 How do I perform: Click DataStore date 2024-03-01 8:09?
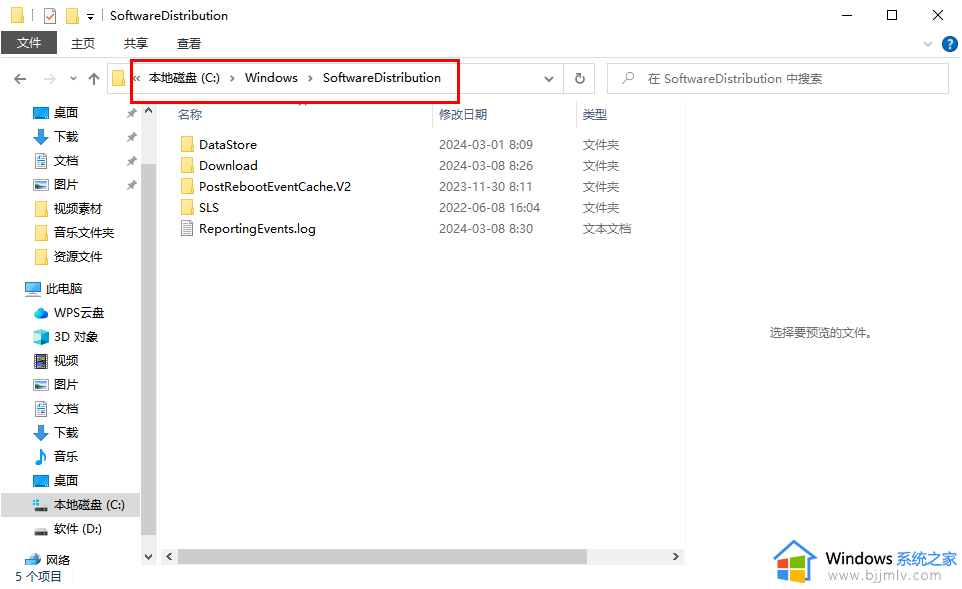pyautogui.click(x=486, y=144)
